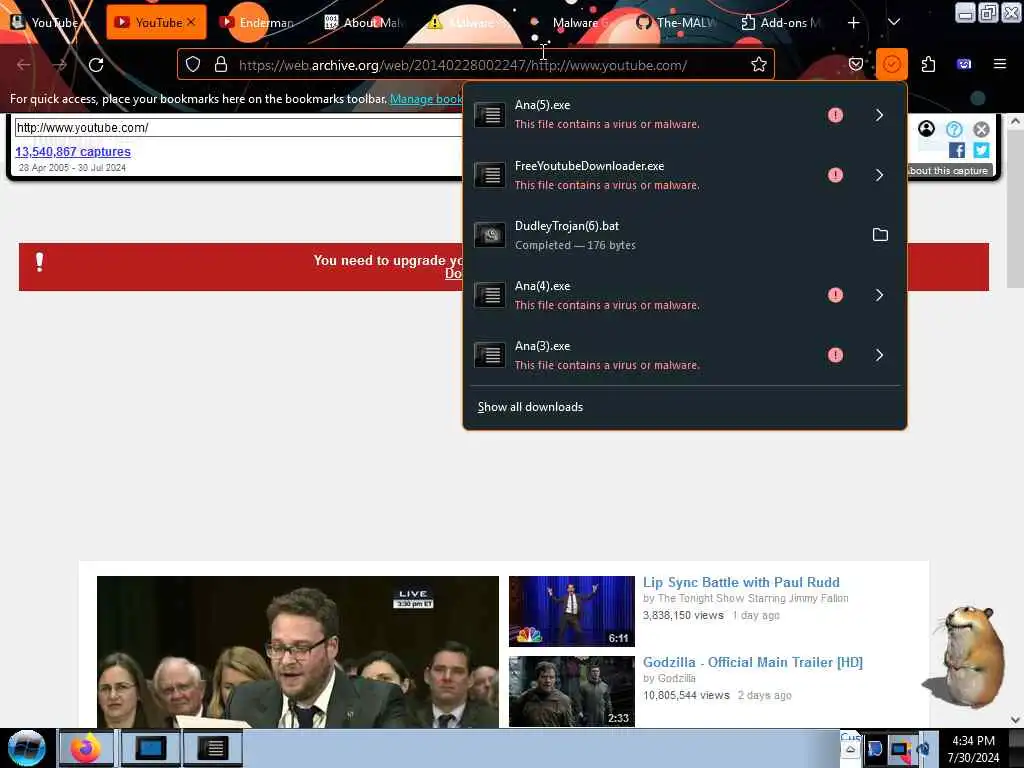
Task: Click About this capture button
Action: pyautogui.click(x=948, y=170)
